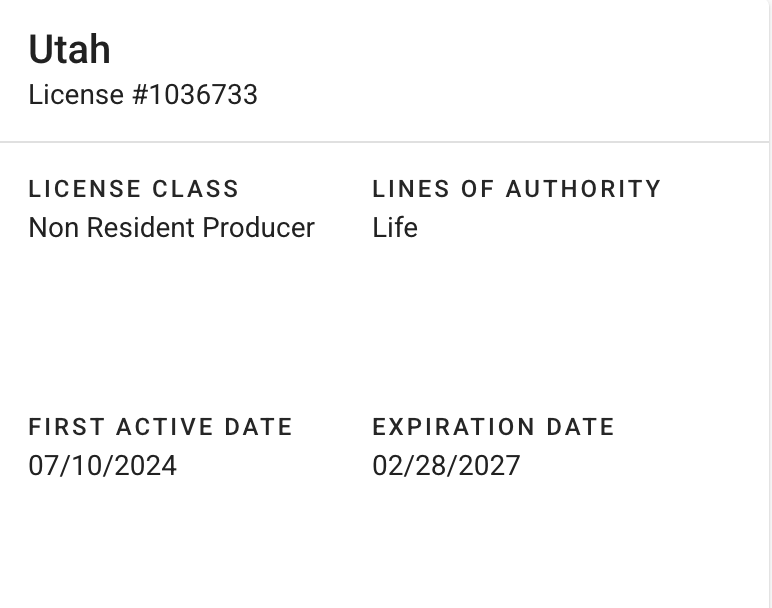Click the word AUTHORITY in the label
The width and height of the screenshot is (772, 608).
tap(583, 189)
